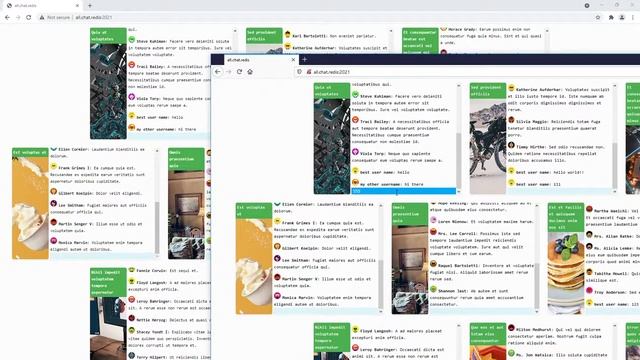Open the Chrome profile avatar icon
The width and height of the screenshot is (640, 360).
pos(622,17)
